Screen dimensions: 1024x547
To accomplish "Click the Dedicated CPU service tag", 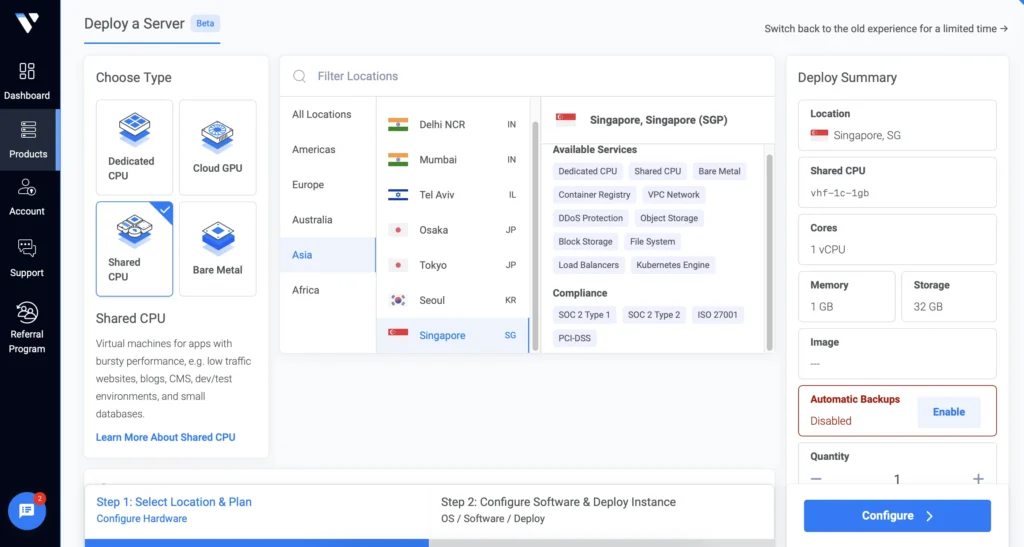I will (x=587, y=171).
